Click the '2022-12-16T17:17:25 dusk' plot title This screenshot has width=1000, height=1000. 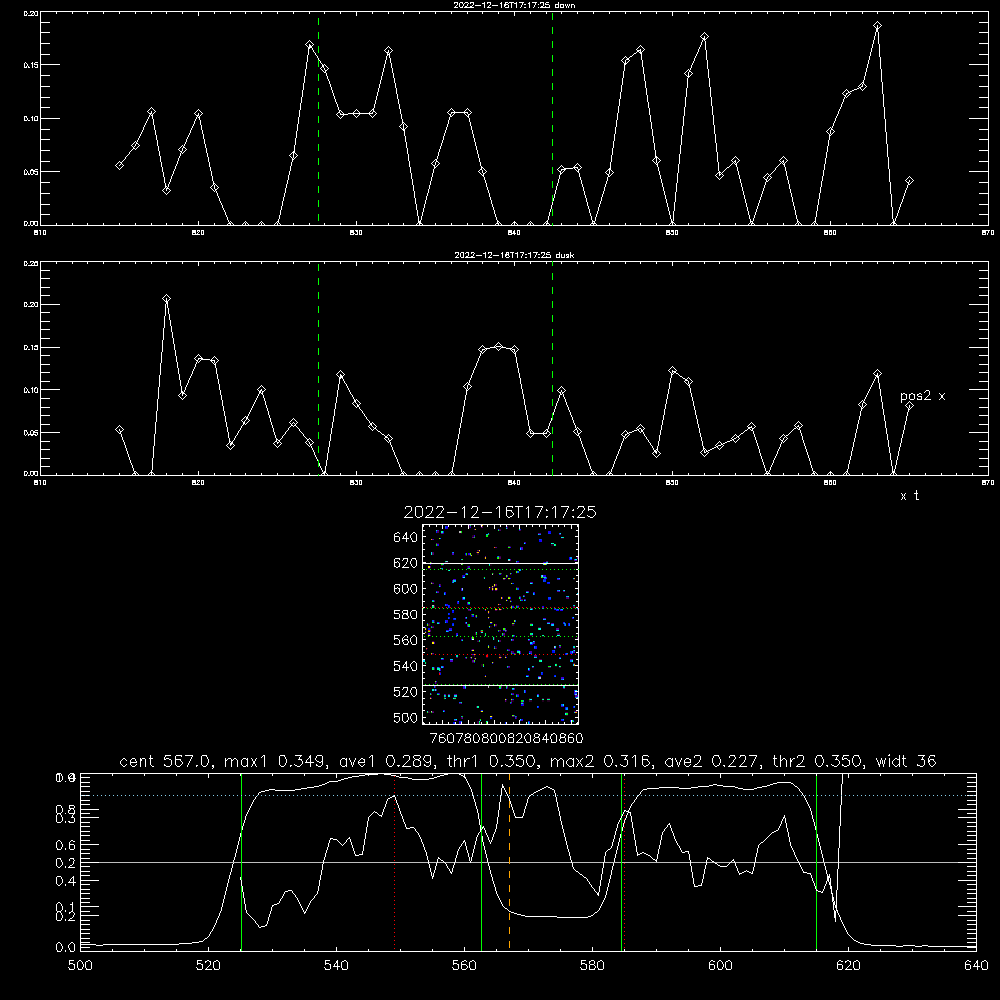[514, 255]
